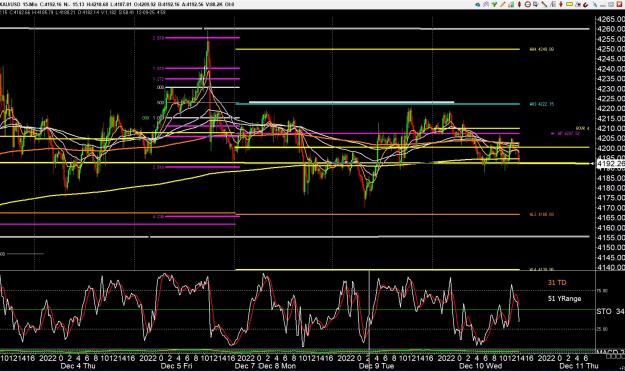Click the OHLC data line under the title bar
The height and width of the screenshot is (371, 625).
[x=83, y=12]
